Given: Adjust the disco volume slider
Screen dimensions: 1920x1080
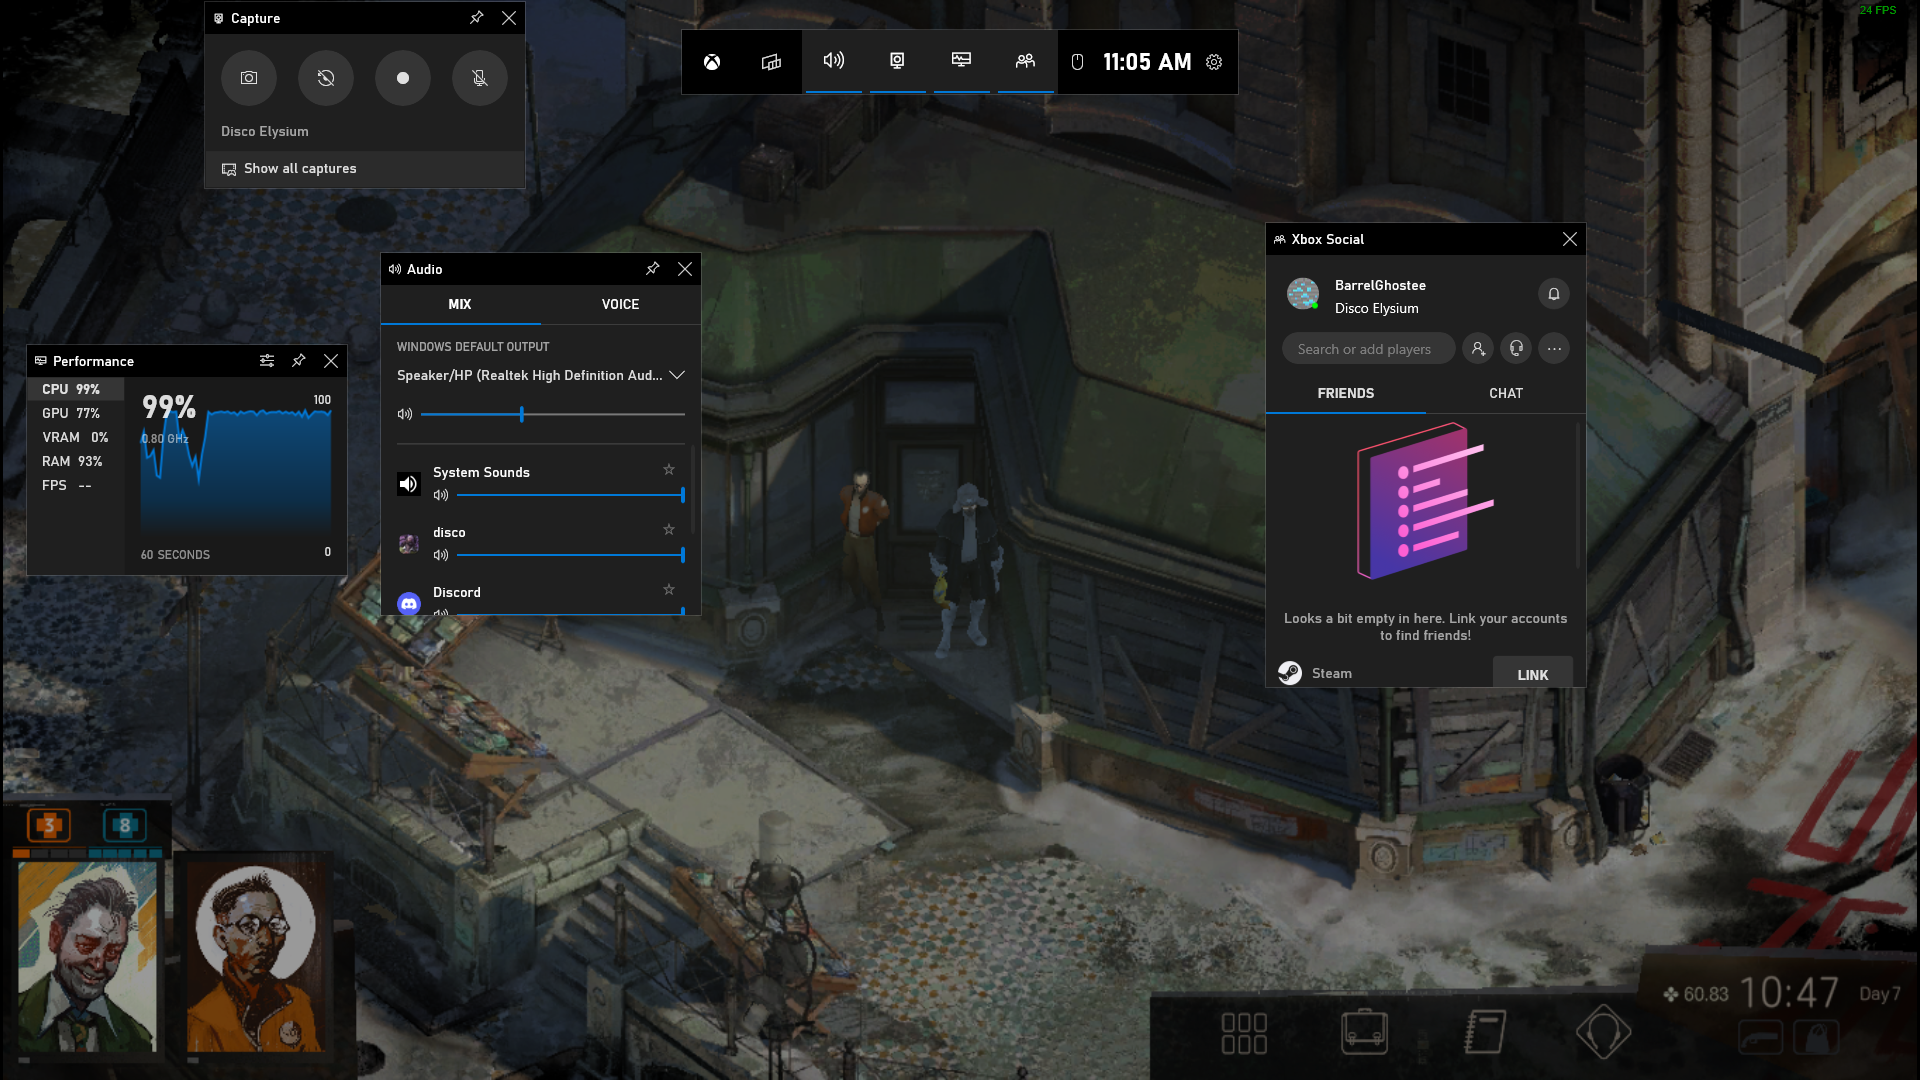Looking at the screenshot, I should coord(571,555).
